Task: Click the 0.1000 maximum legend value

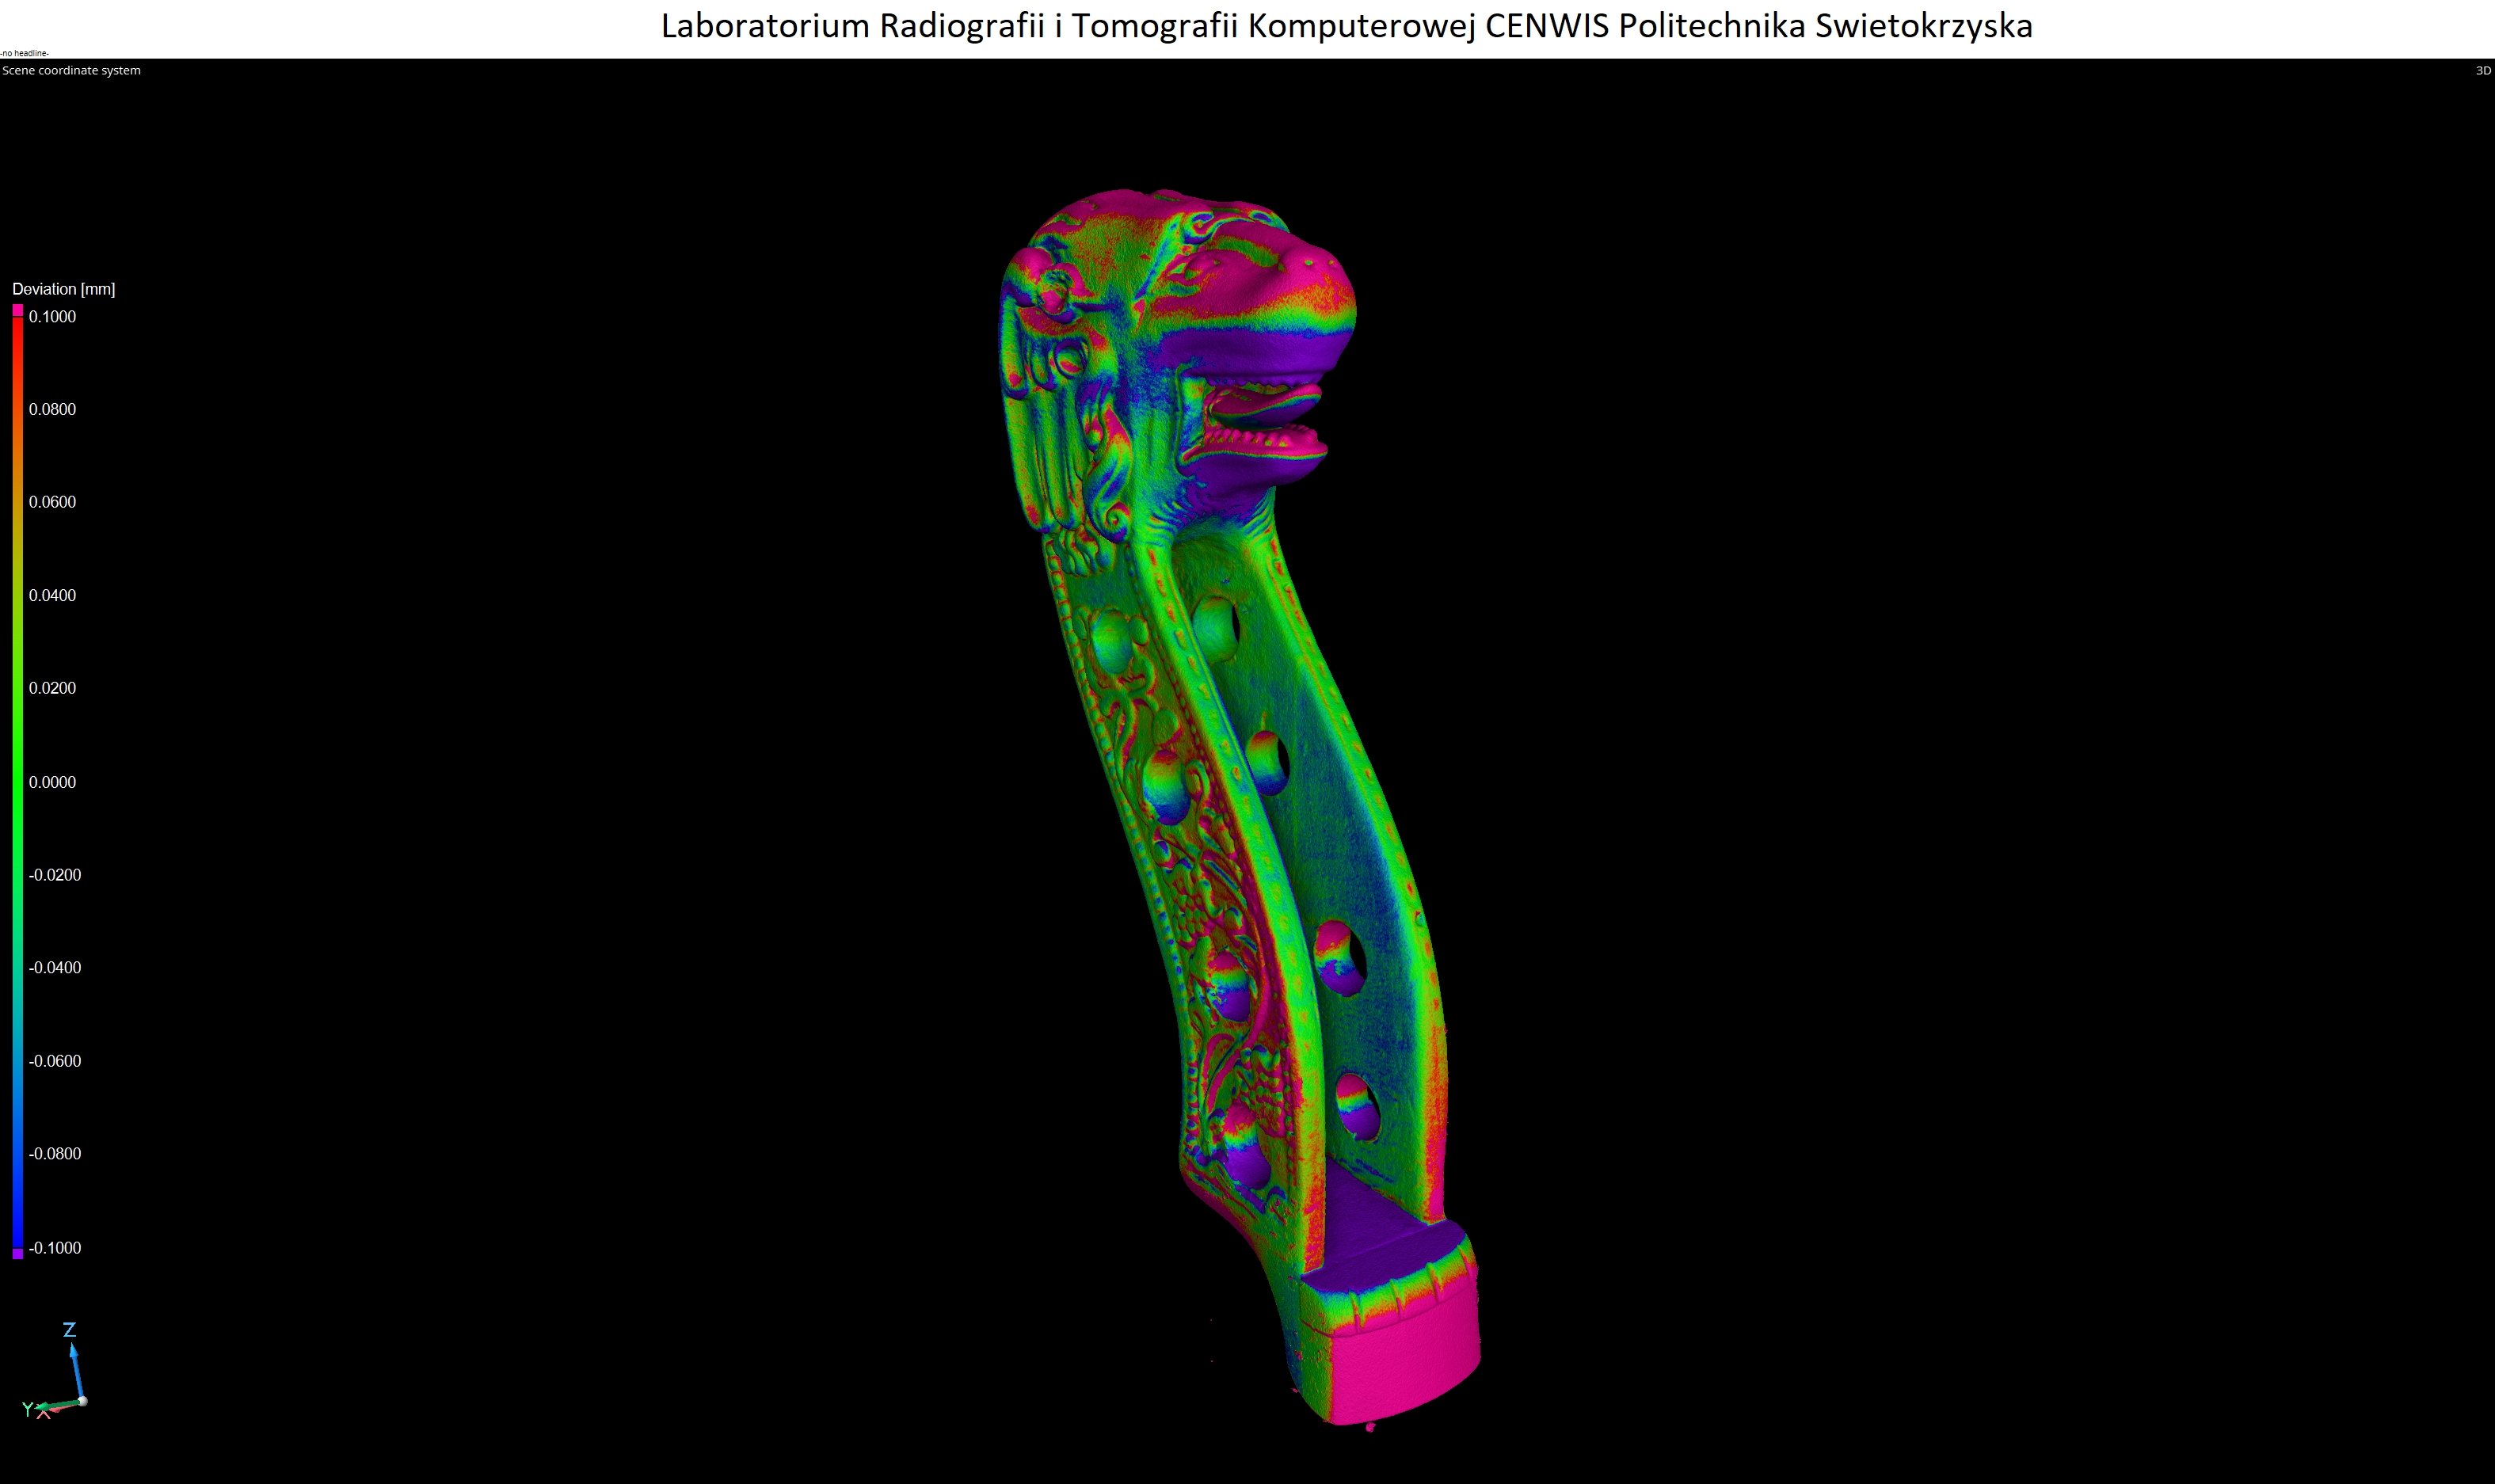Action: [x=52, y=317]
